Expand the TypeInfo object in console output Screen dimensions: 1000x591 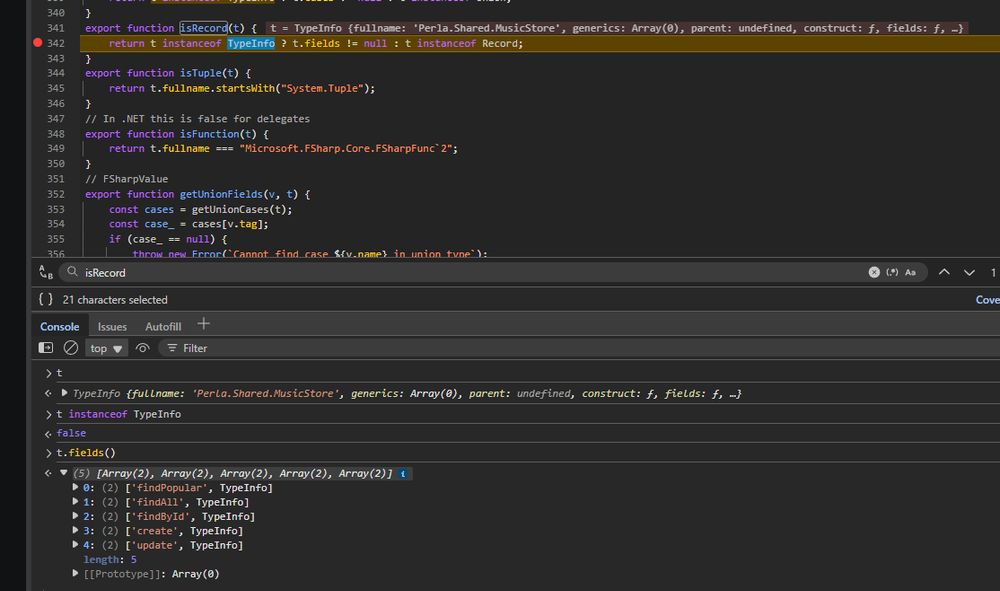pyautogui.click(x=64, y=393)
